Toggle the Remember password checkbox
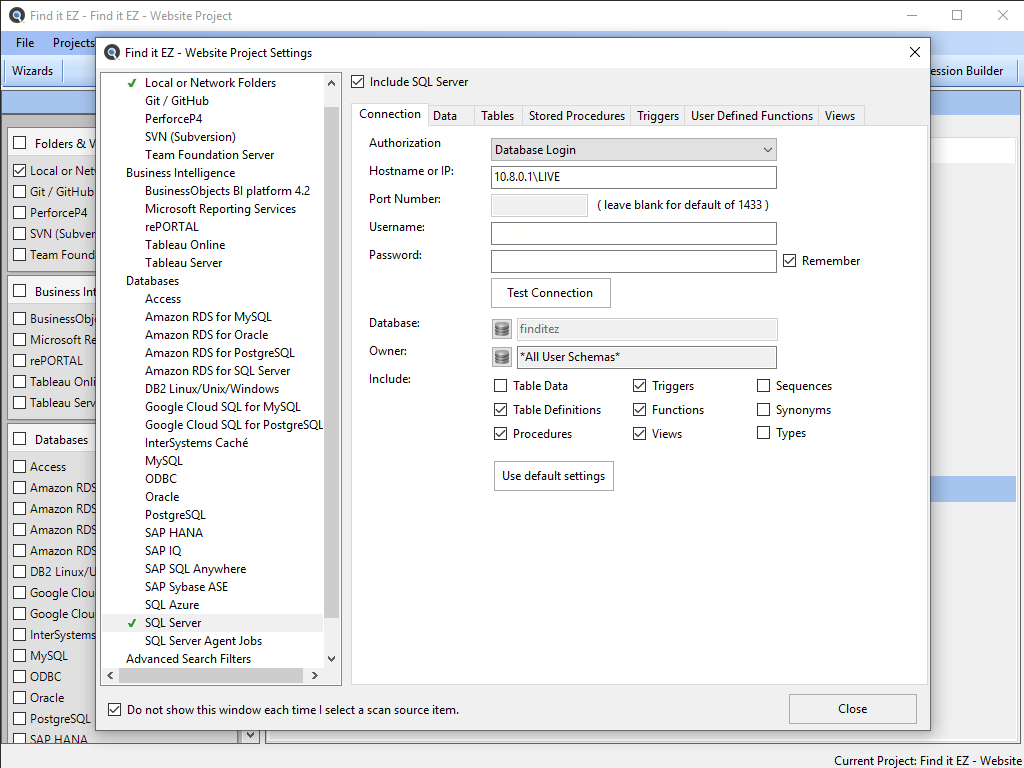 pyautogui.click(x=790, y=261)
